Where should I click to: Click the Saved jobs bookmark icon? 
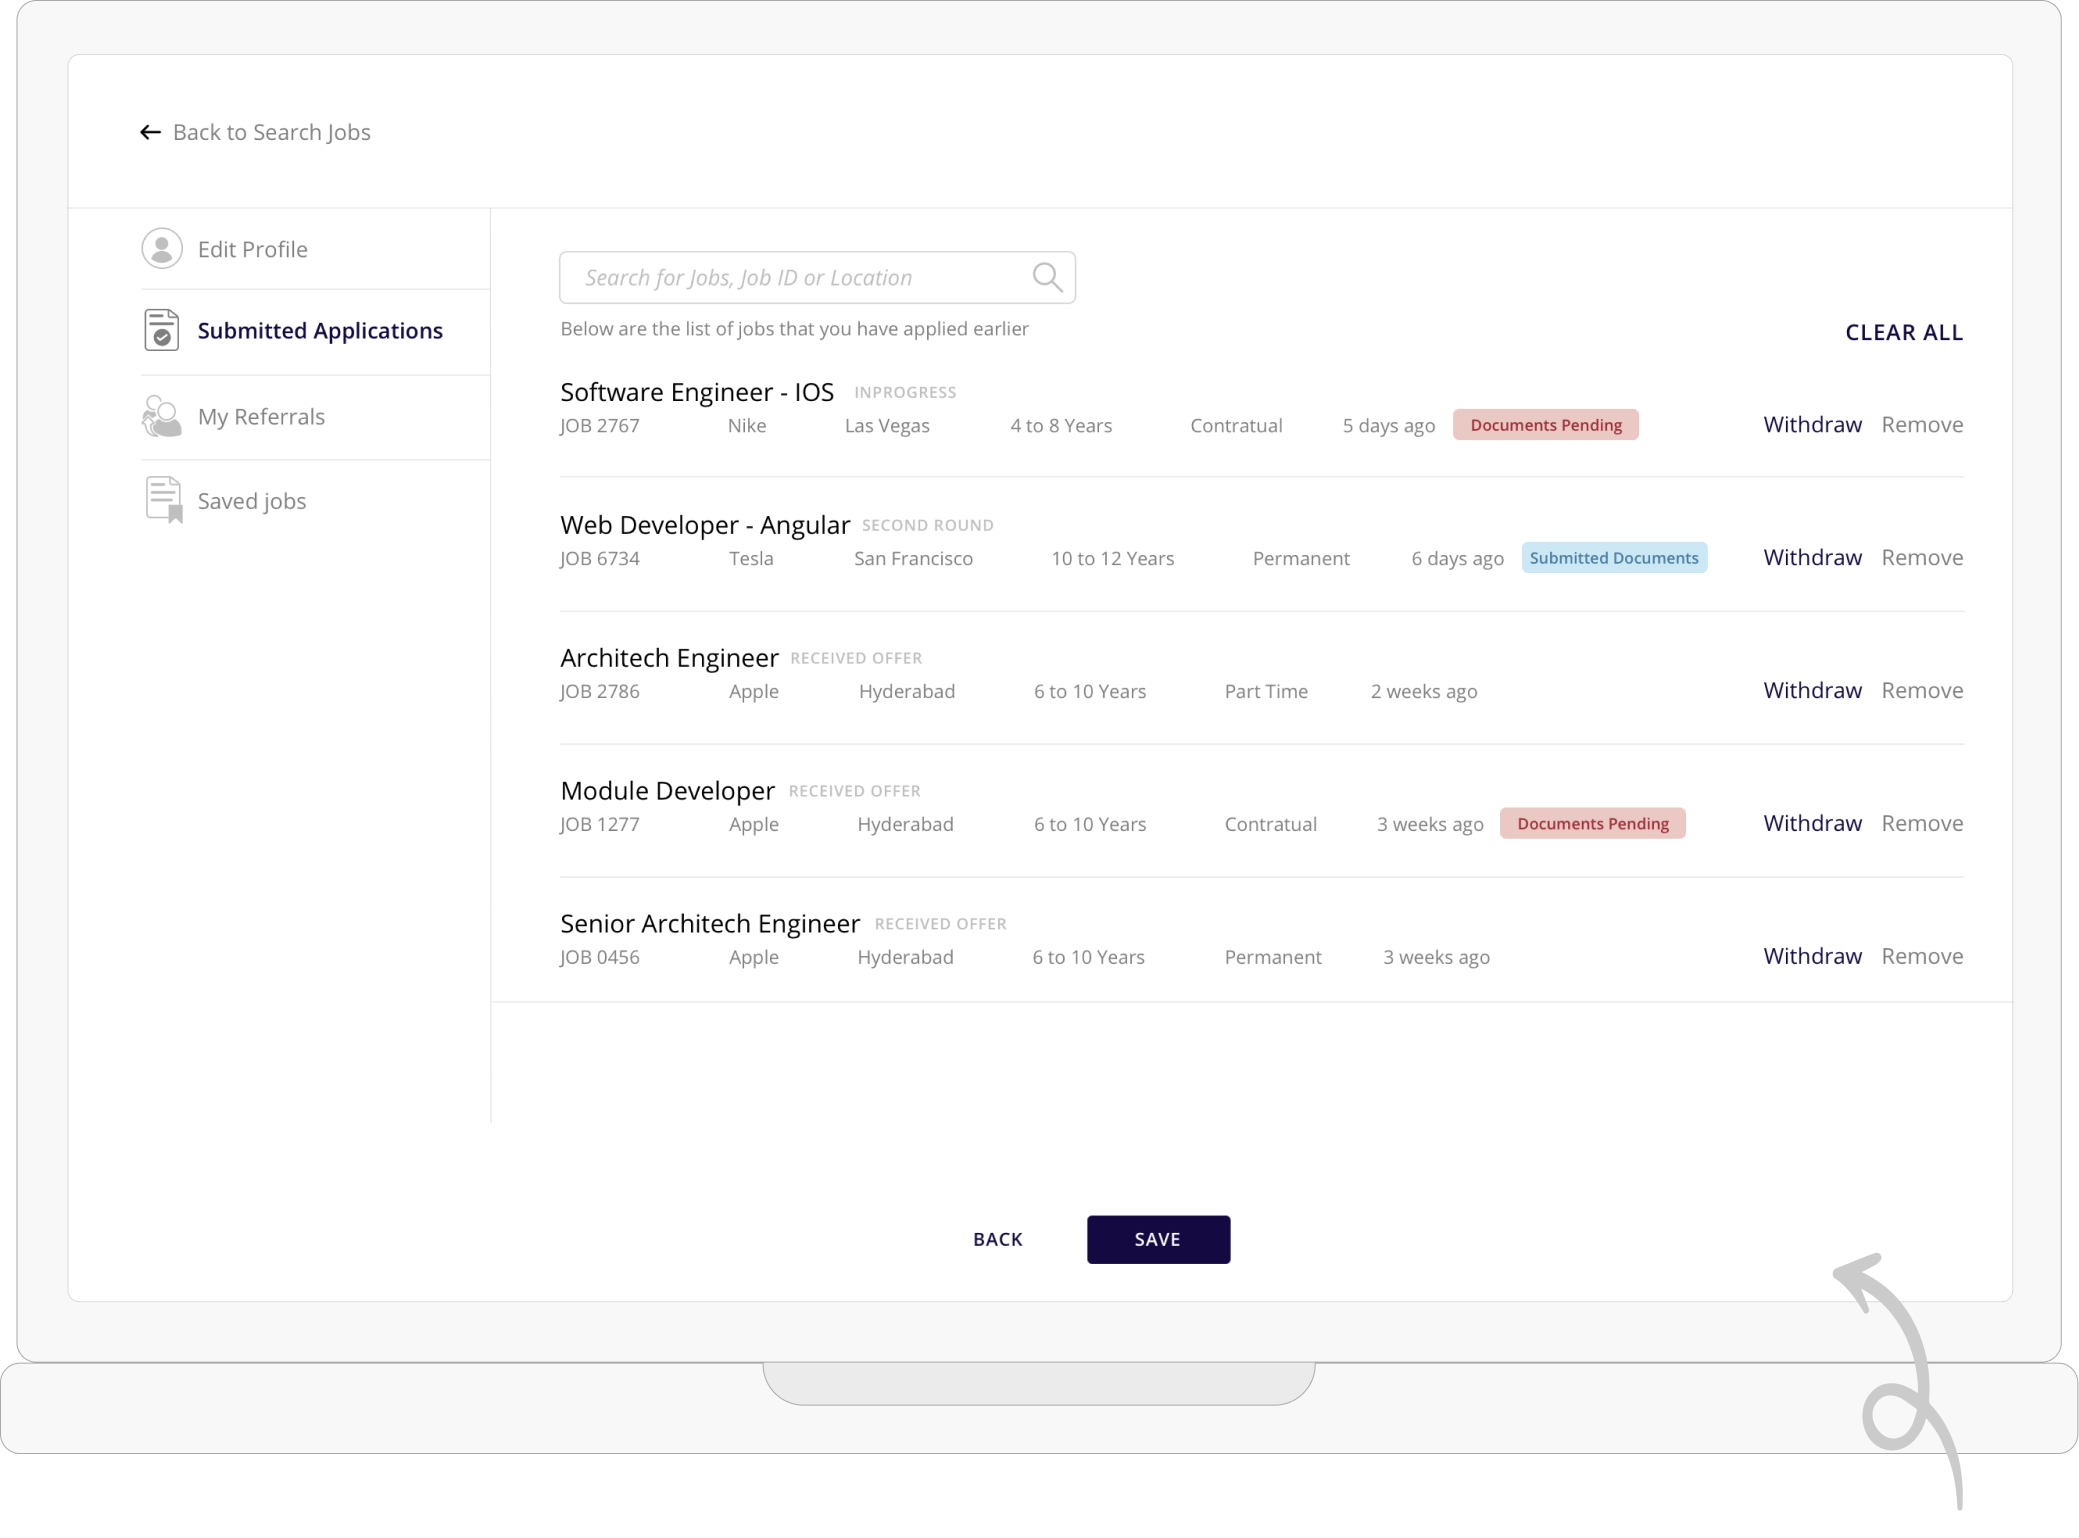click(164, 500)
